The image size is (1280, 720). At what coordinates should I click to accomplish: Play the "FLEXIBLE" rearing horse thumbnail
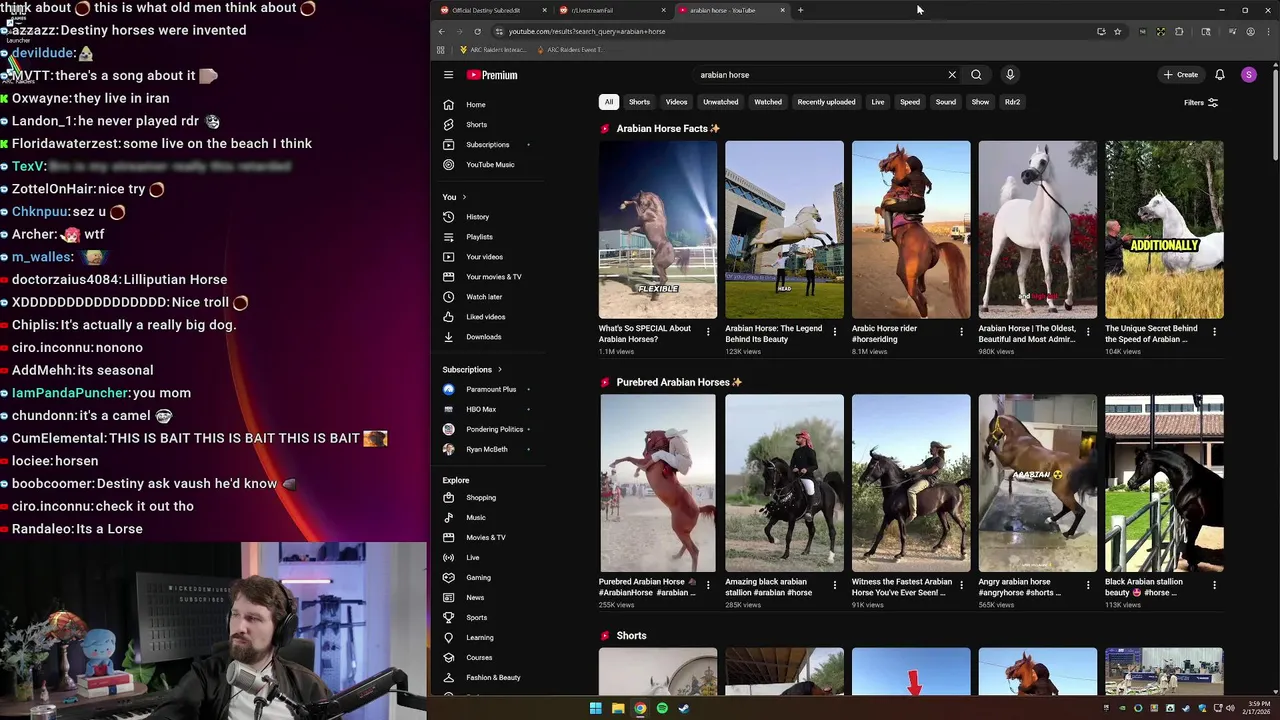(658, 230)
